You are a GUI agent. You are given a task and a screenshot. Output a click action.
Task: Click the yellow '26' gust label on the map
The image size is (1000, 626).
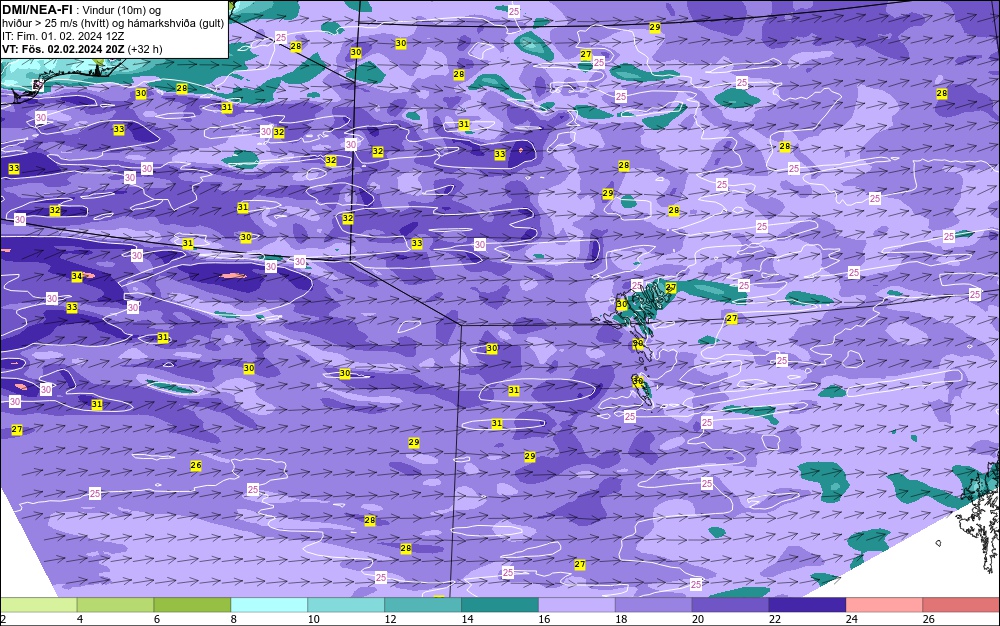point(196,465)
